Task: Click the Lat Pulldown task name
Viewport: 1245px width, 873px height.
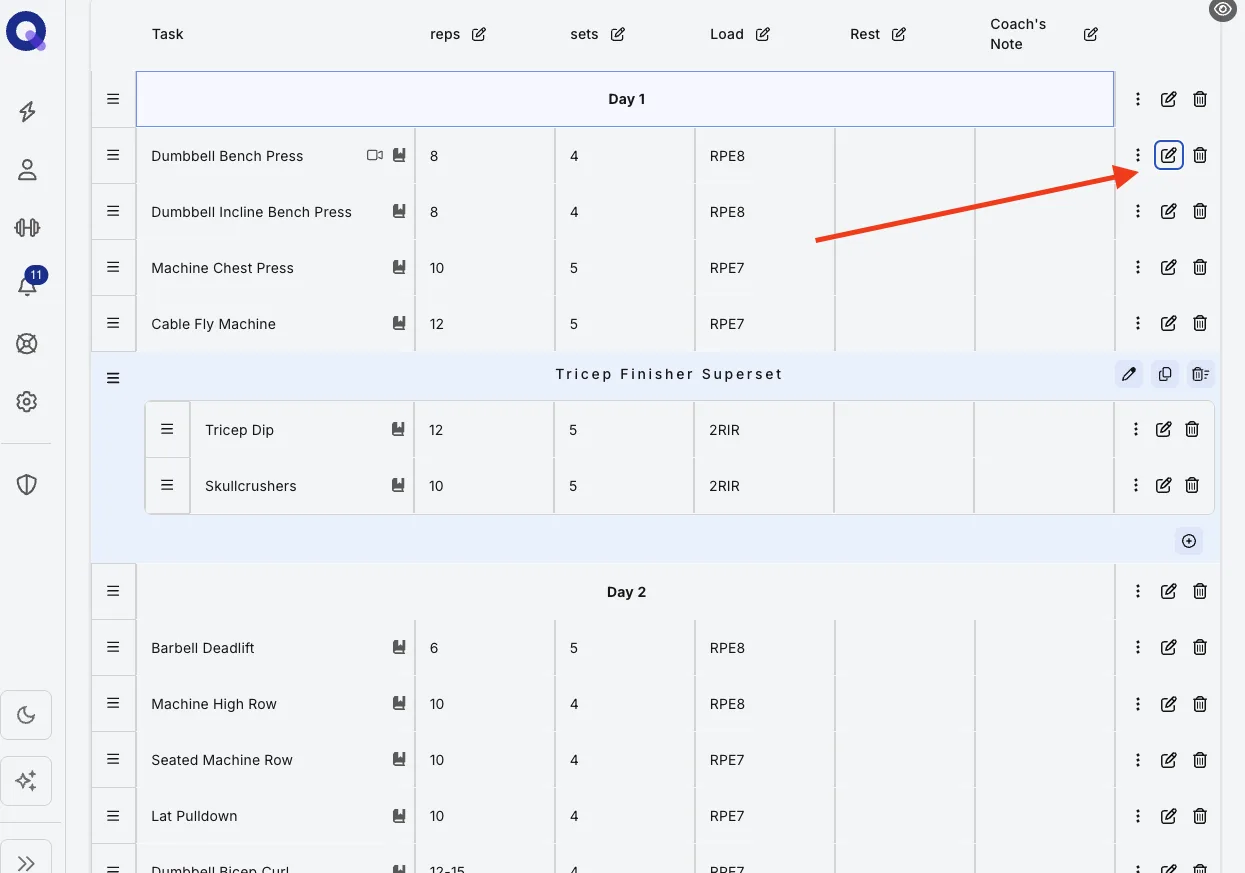Action: pos(194,816)
